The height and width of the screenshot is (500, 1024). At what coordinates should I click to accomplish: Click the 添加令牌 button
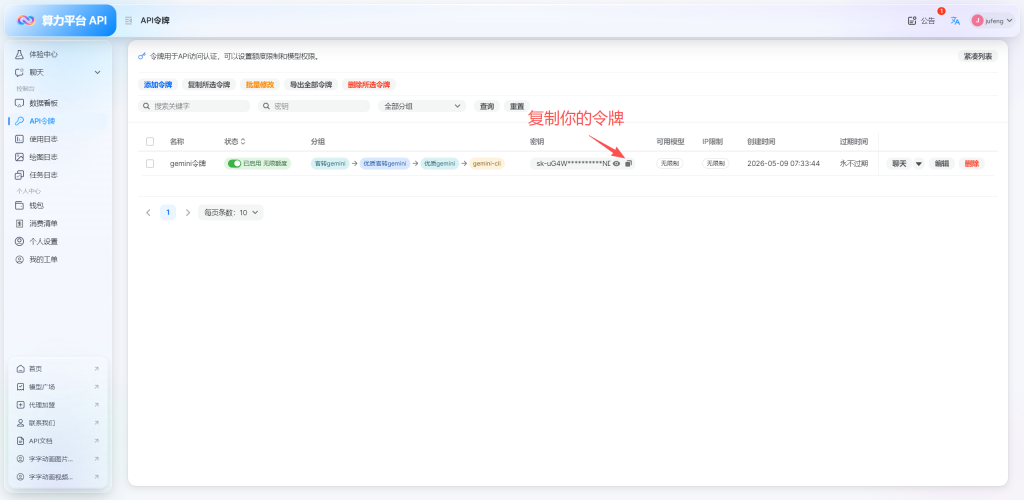tap(157, 85)
